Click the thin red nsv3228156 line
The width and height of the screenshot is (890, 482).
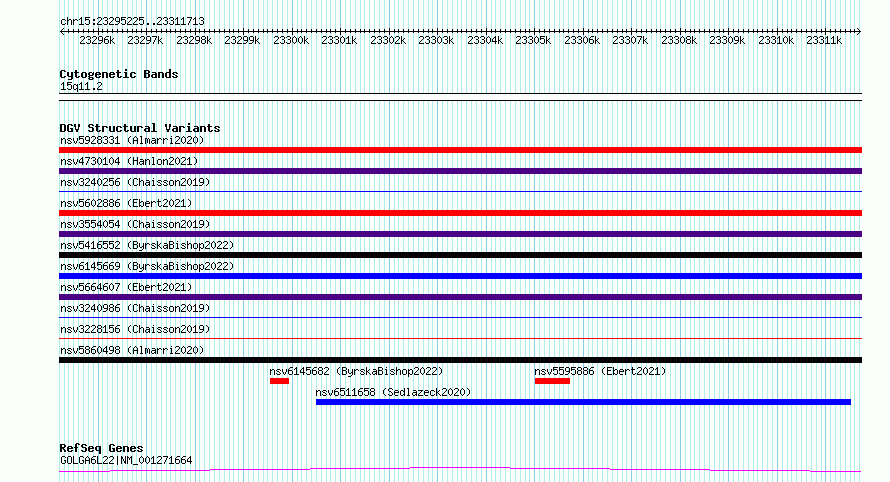(460, 339)
